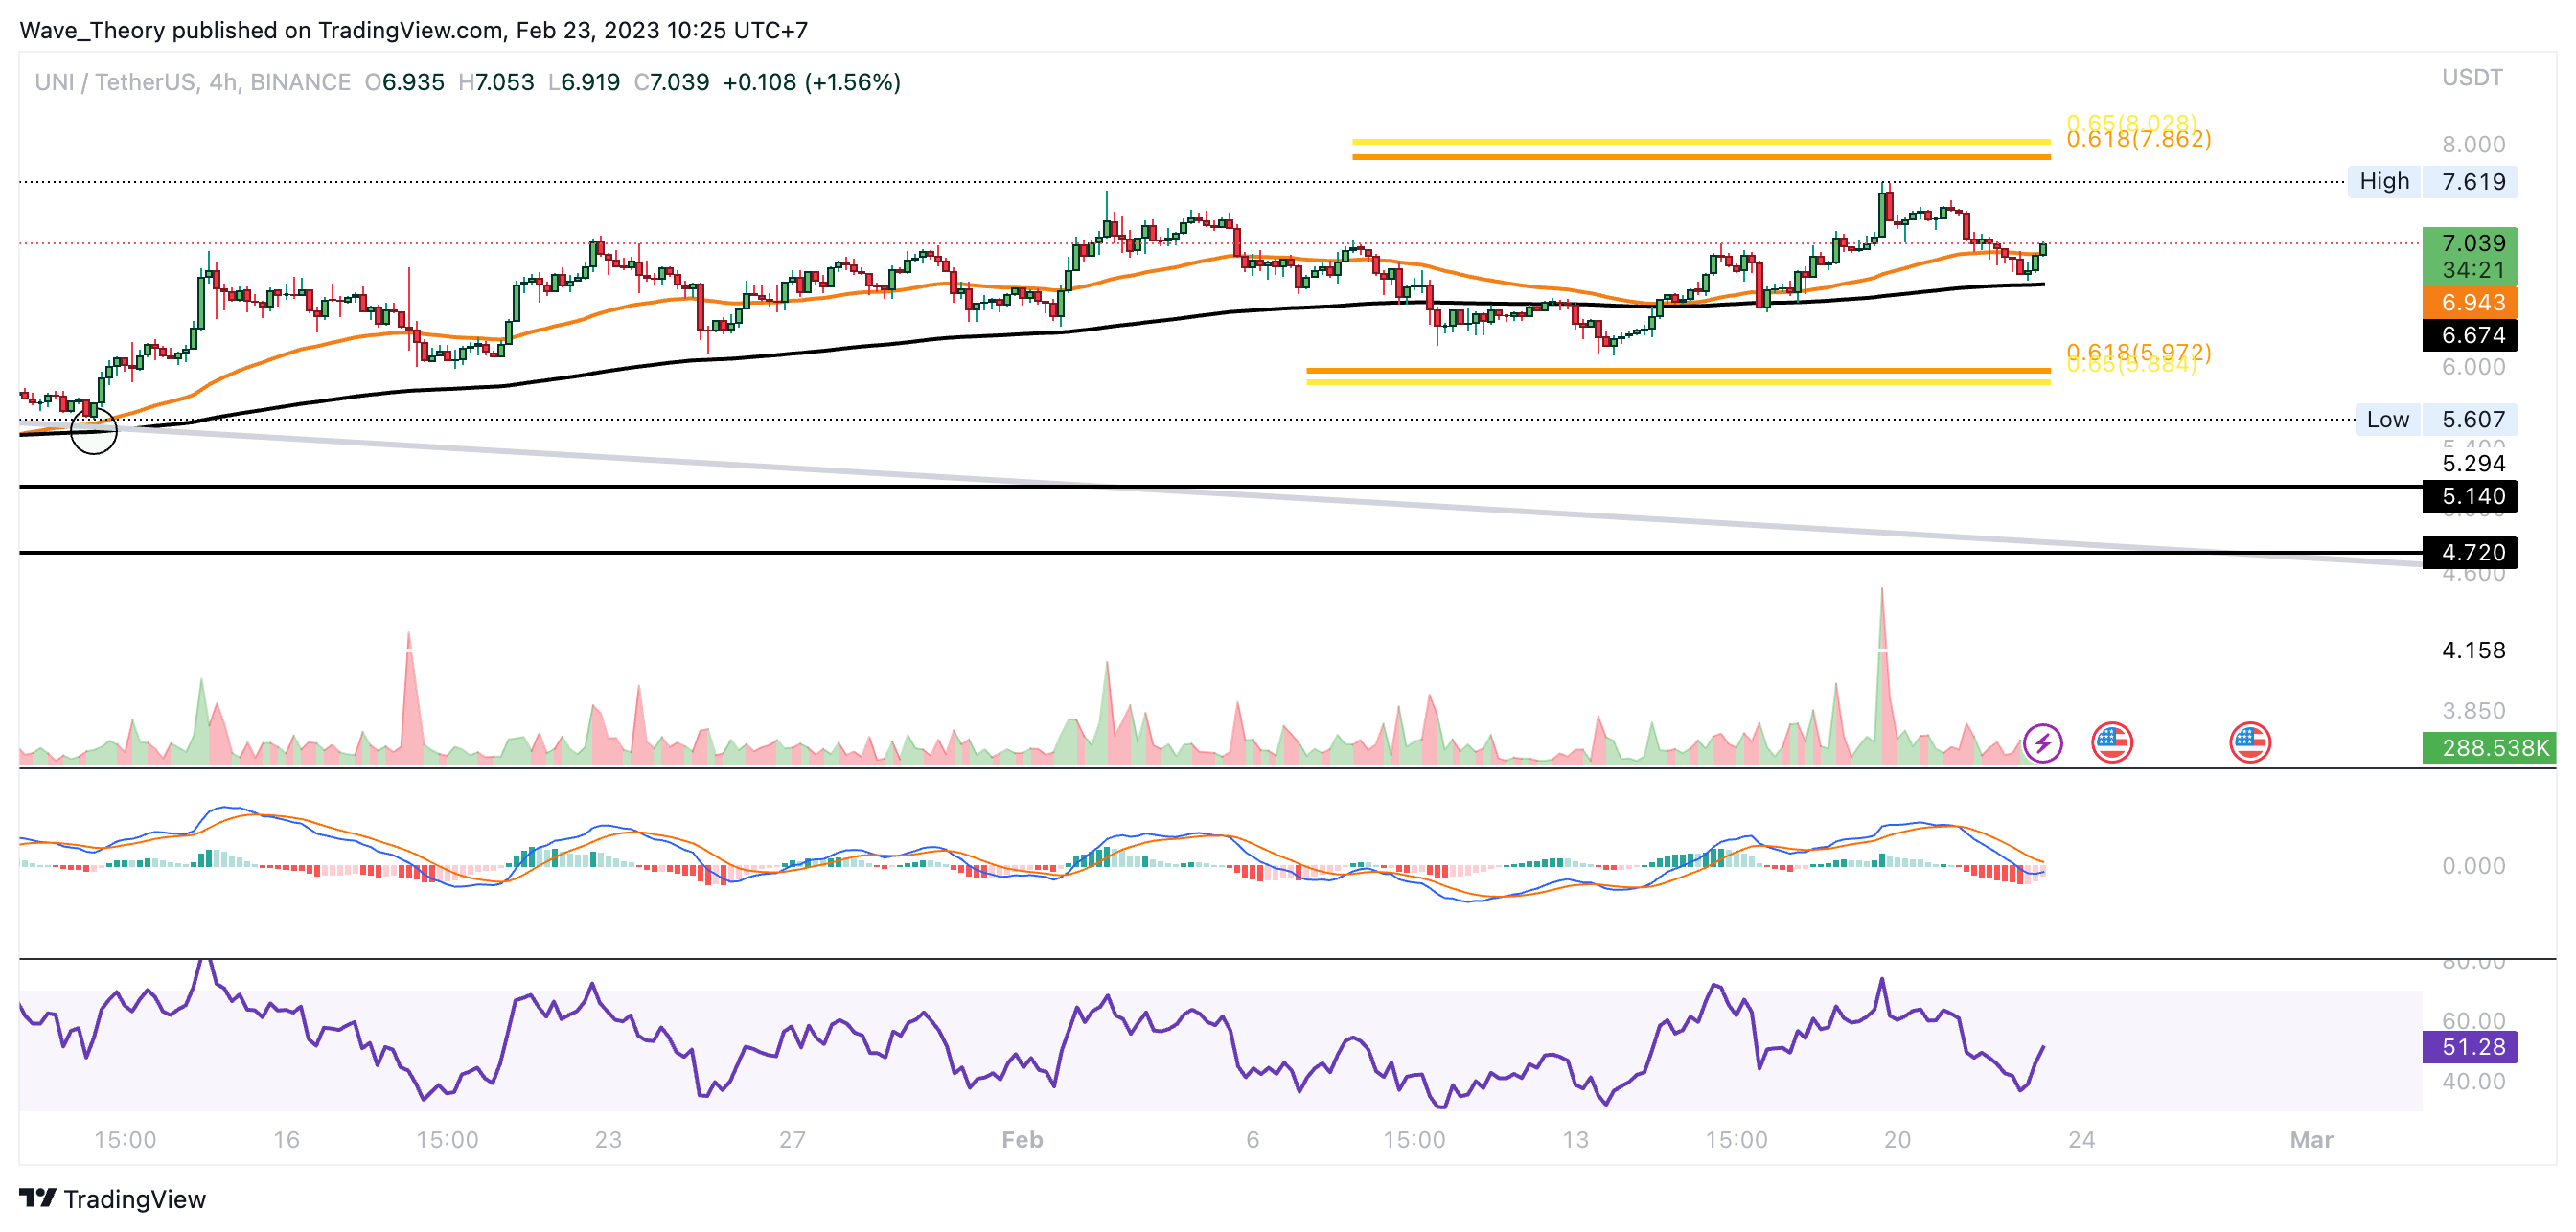Select the 5.140 horizontal line price tag
The image size is (2576, 1232).
coord(2469,496)
